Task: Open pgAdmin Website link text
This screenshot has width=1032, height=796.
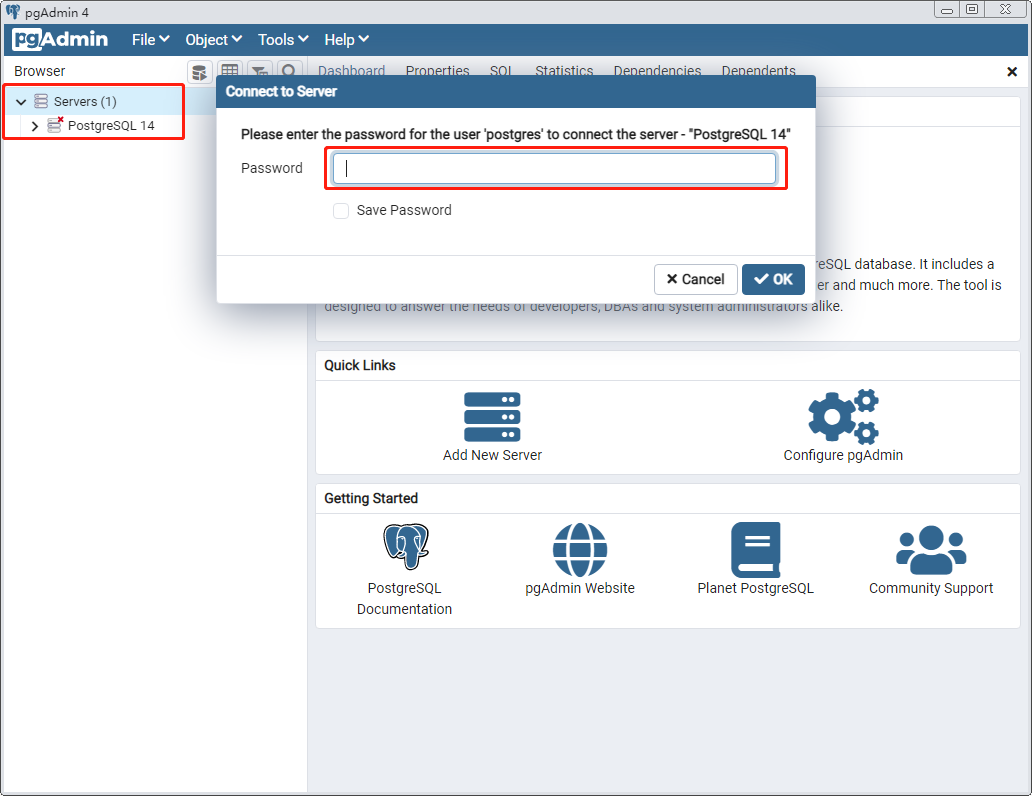Action: click(580, 588)
